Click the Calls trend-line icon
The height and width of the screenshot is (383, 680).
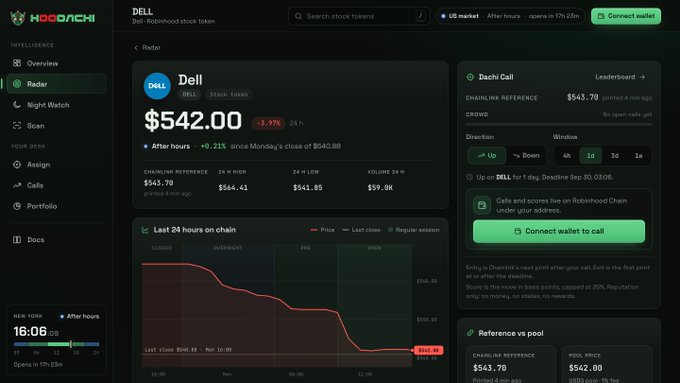coord(17,185)
